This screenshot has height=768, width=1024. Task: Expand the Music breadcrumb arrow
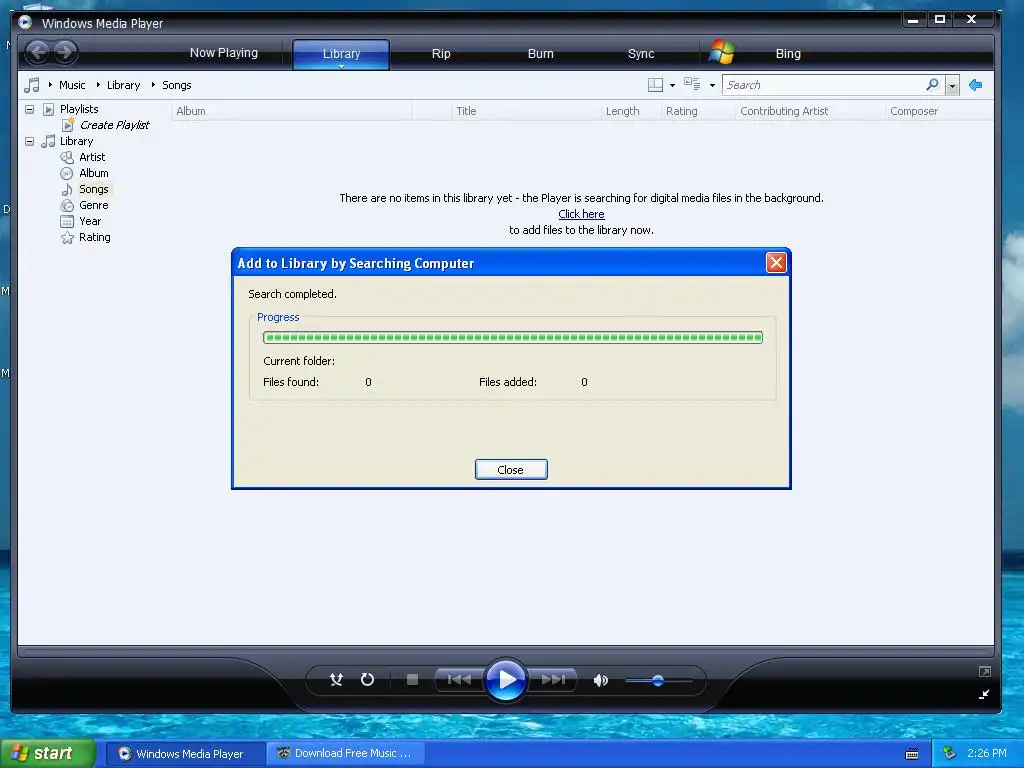click(50, 85)
